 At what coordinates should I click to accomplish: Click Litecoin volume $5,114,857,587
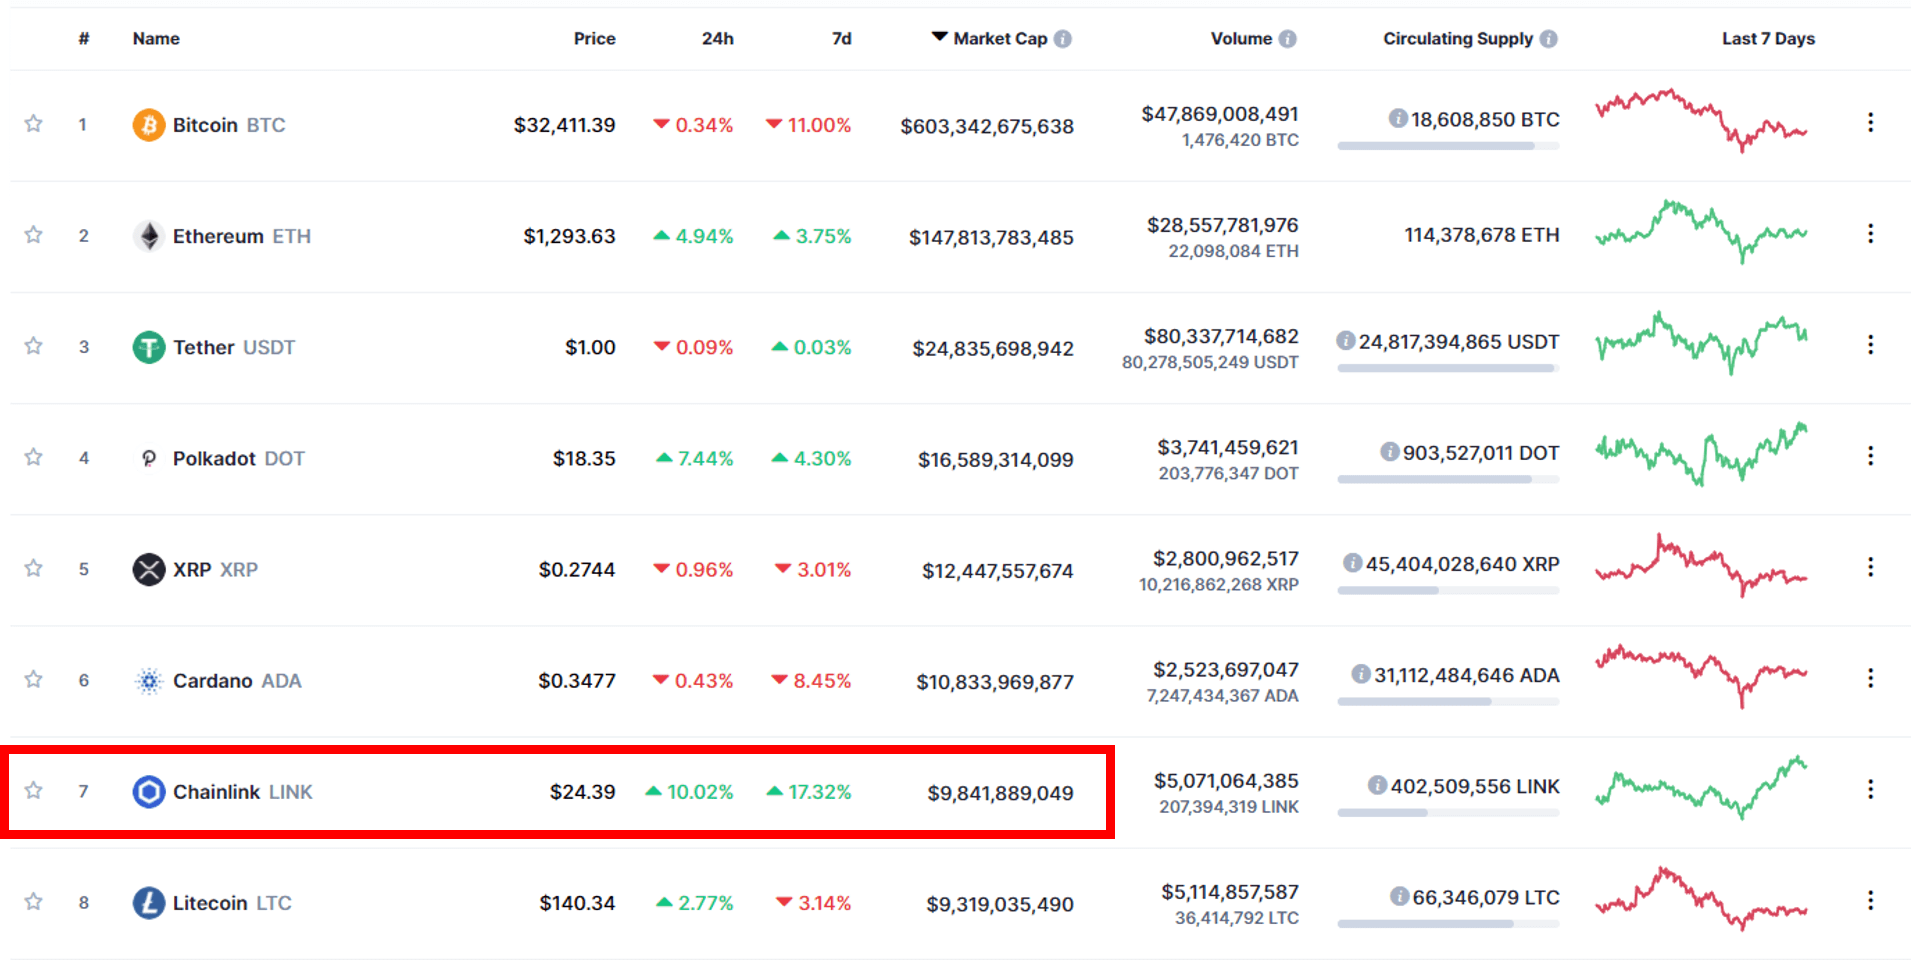pos(1230,892)
